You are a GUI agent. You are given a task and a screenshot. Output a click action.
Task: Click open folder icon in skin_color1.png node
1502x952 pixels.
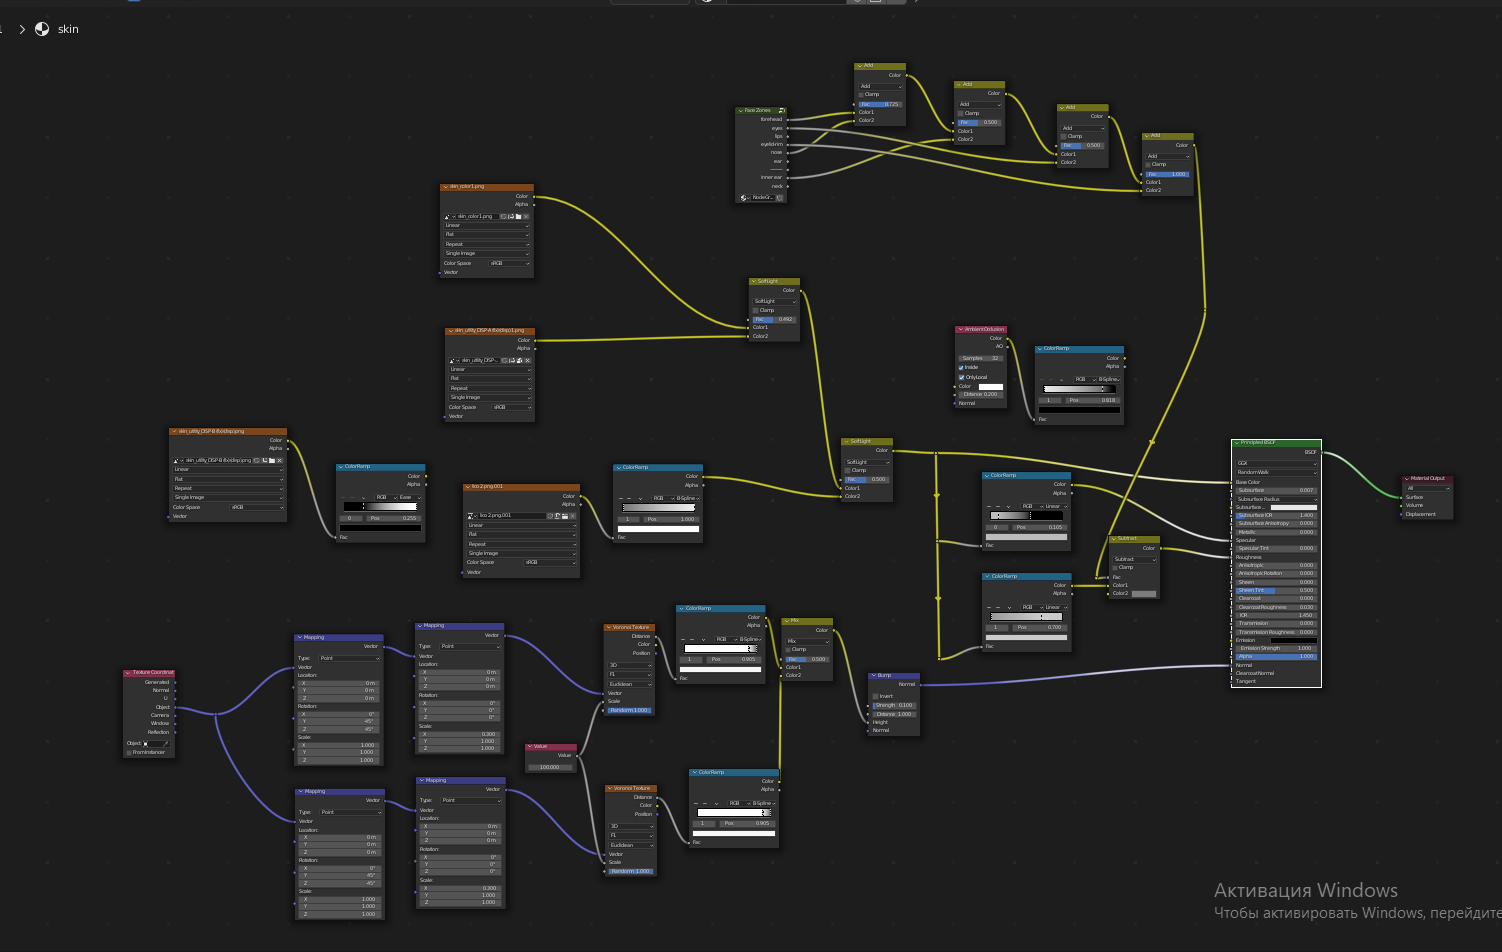tap(518, 216)
